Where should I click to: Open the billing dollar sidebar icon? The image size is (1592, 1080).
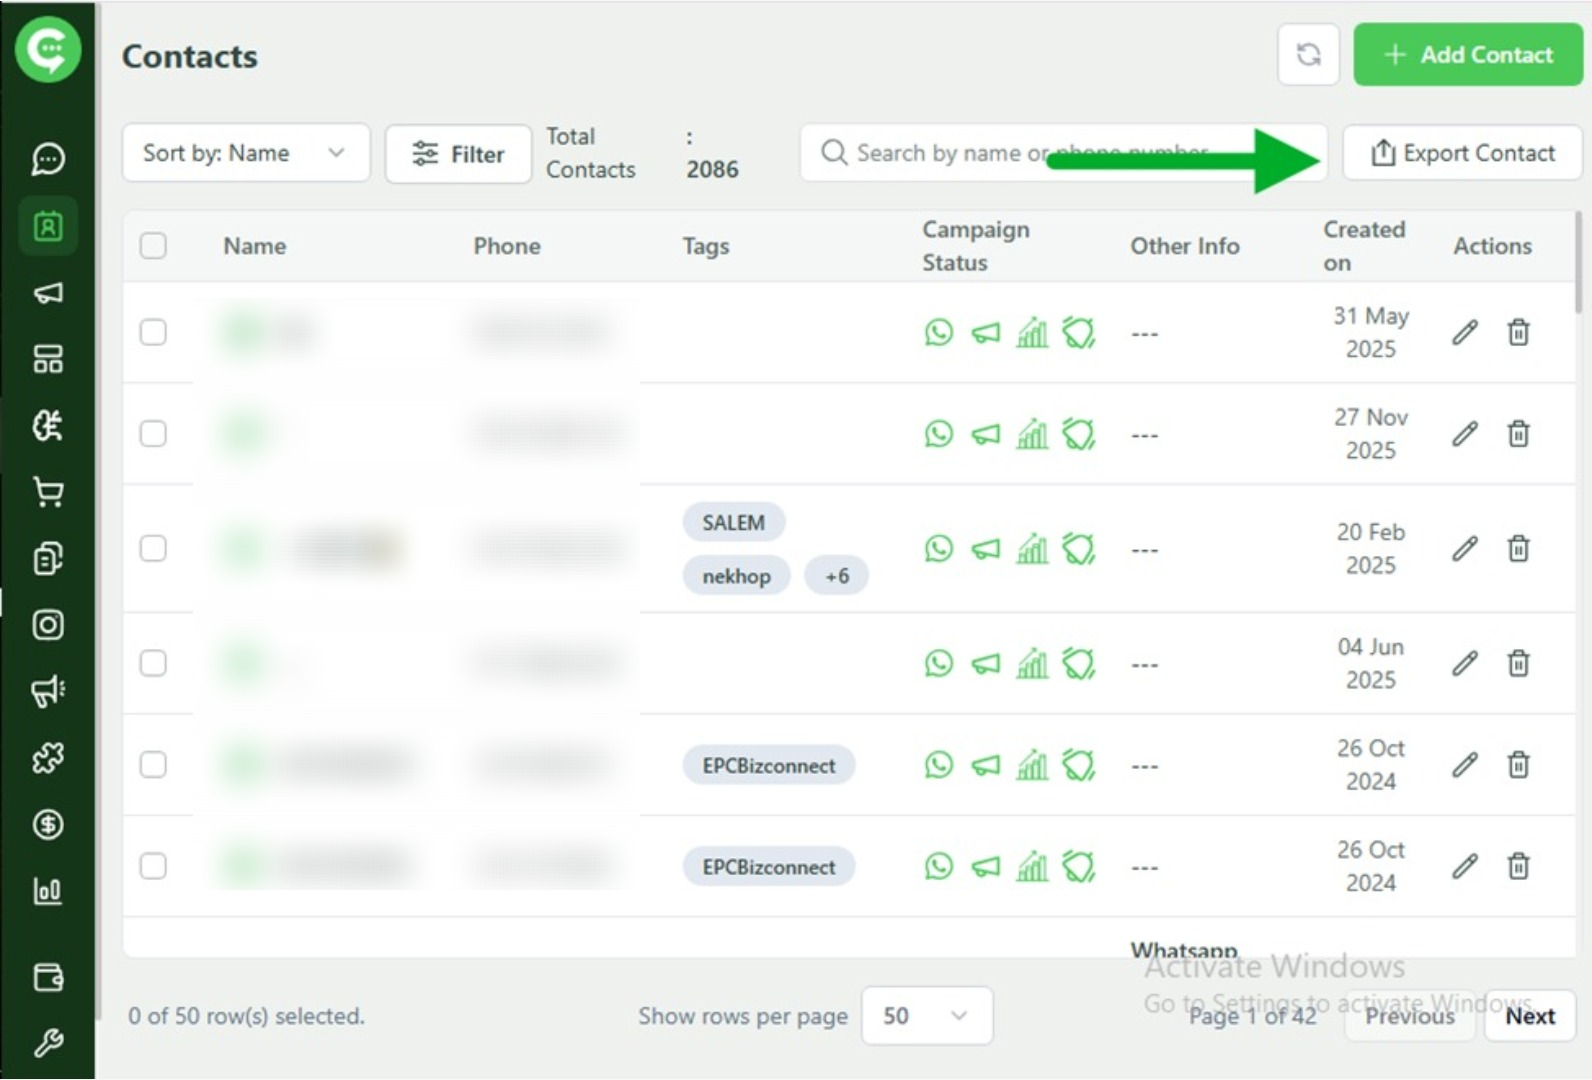pos(48,825)
